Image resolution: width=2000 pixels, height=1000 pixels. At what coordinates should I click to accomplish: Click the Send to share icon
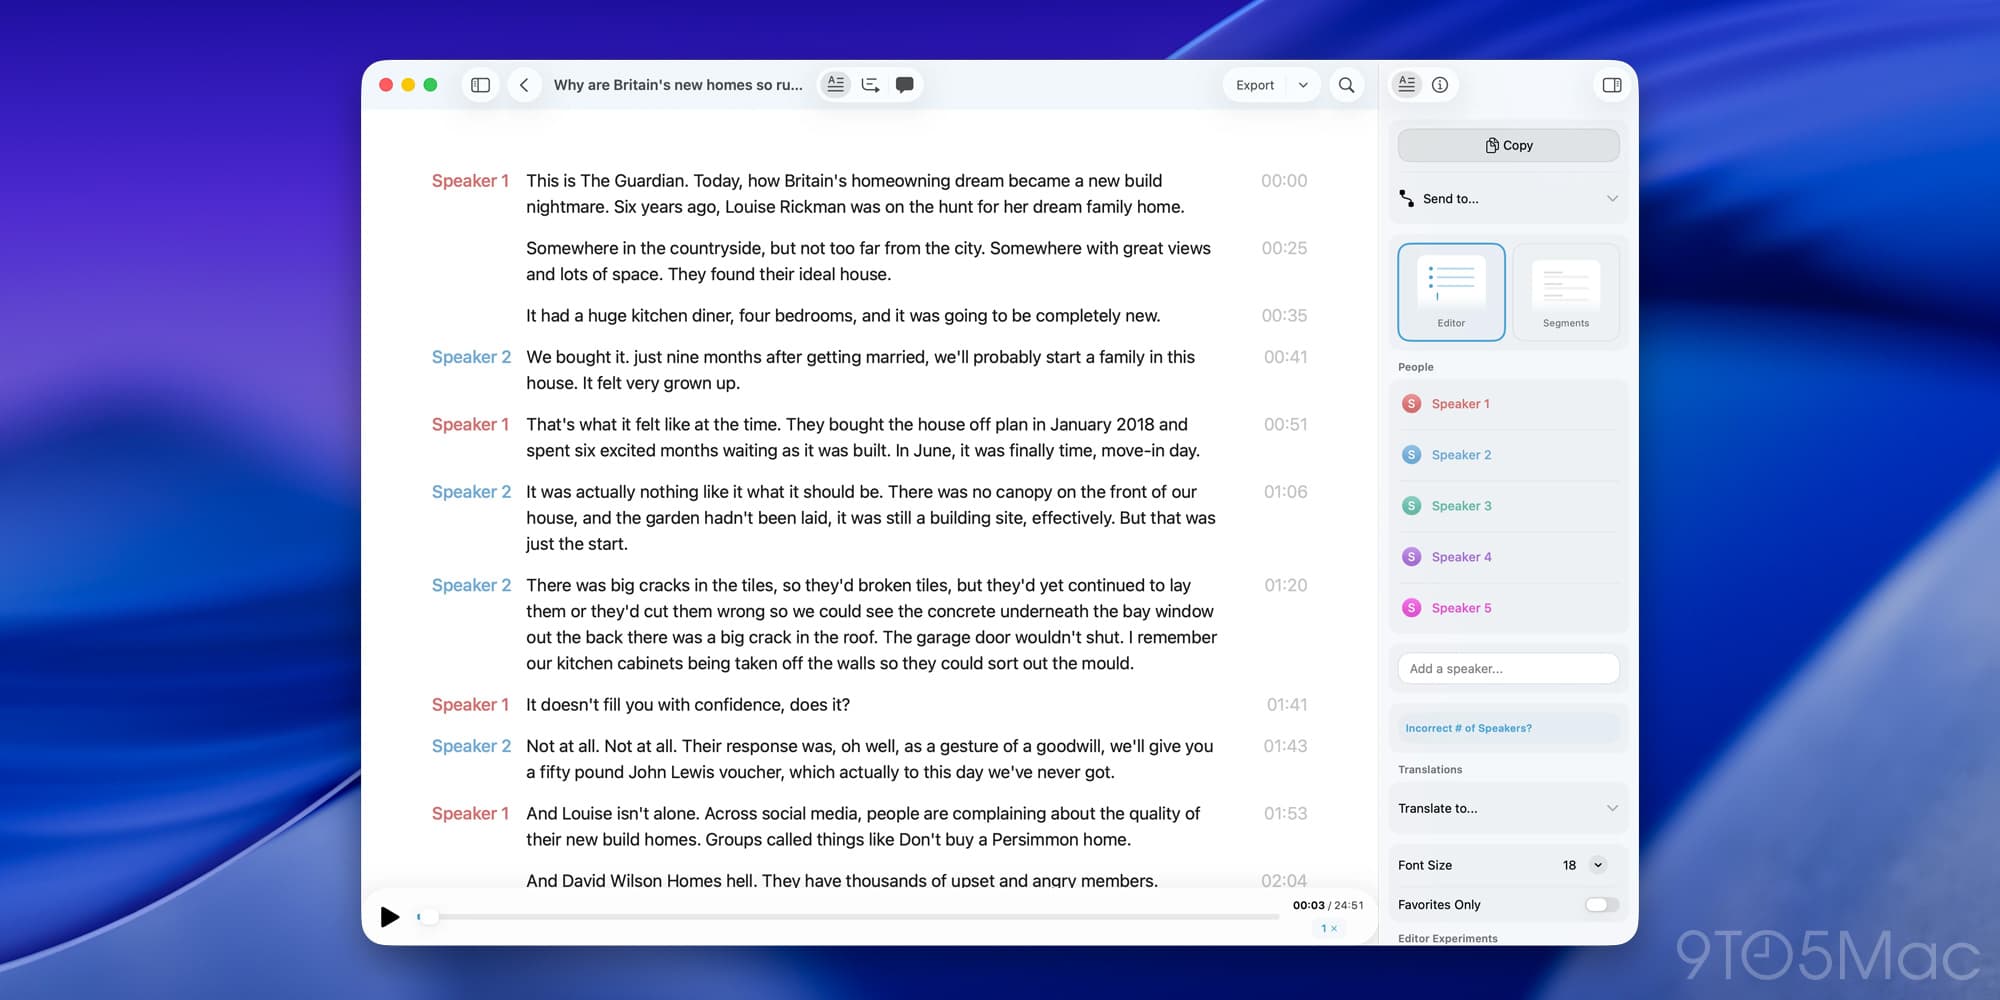(1406, 198)
